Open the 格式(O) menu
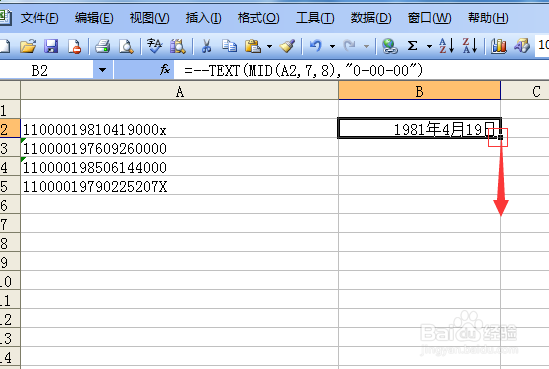This screenshot has height=369, width=549. (258, 18)
